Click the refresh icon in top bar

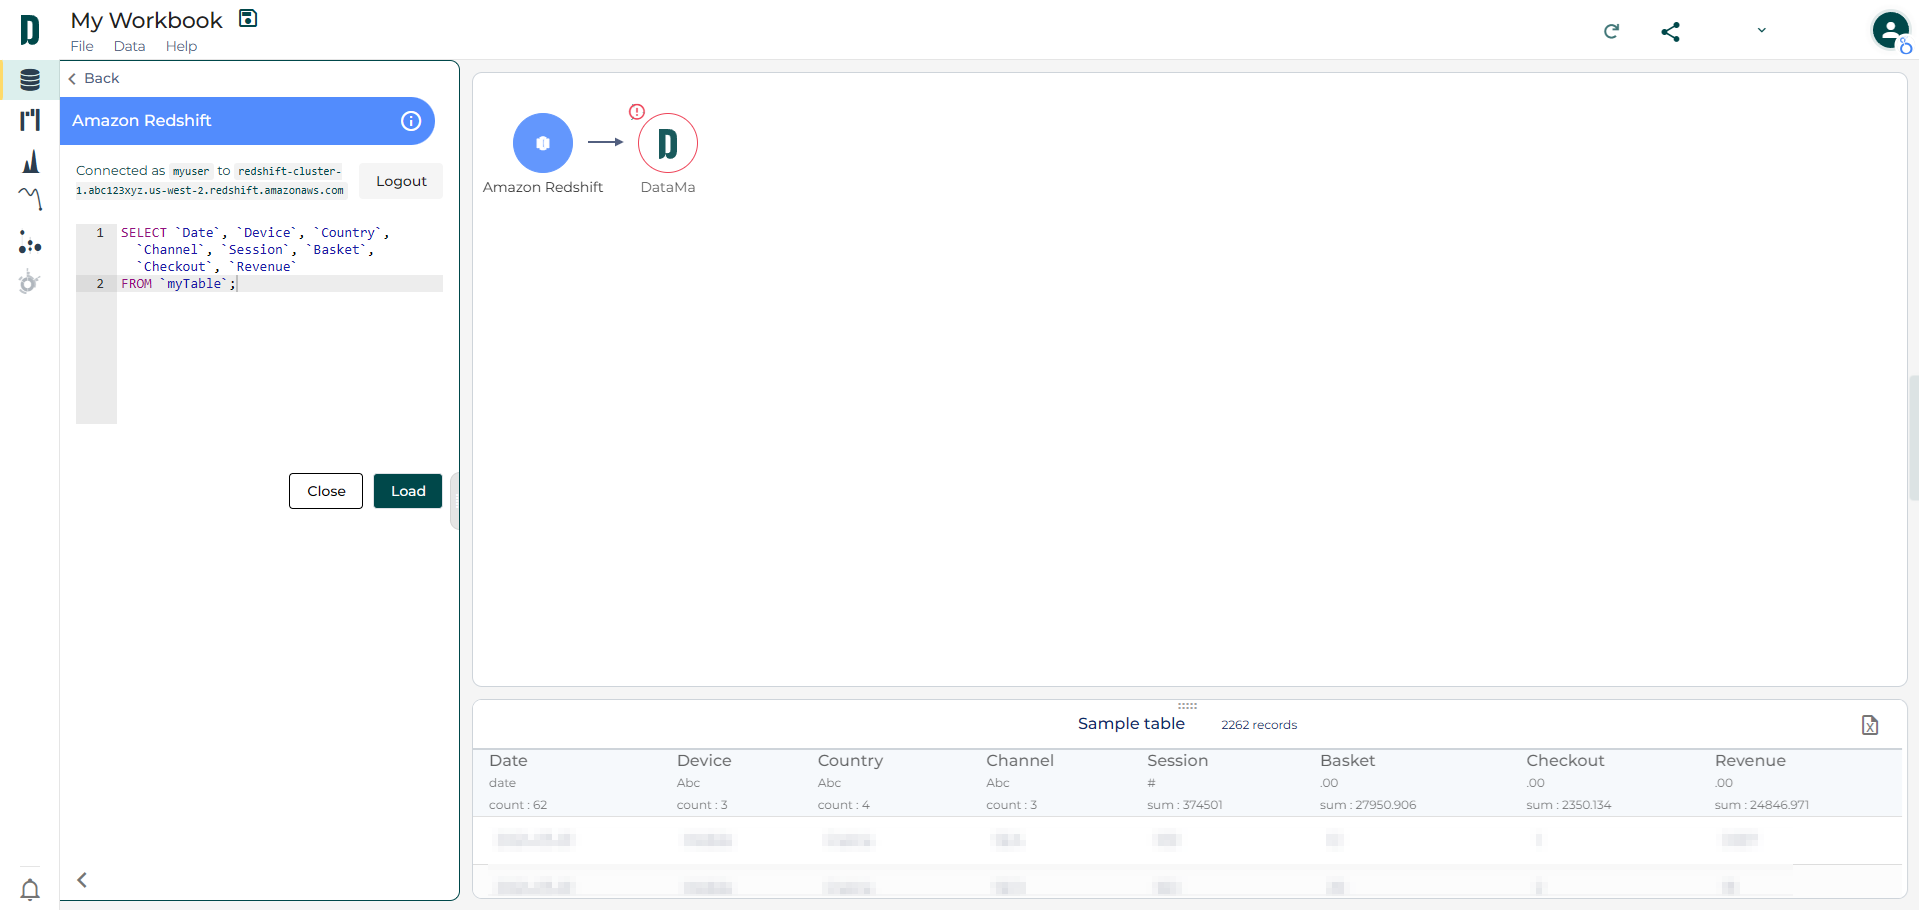(x=1611, y=31)
